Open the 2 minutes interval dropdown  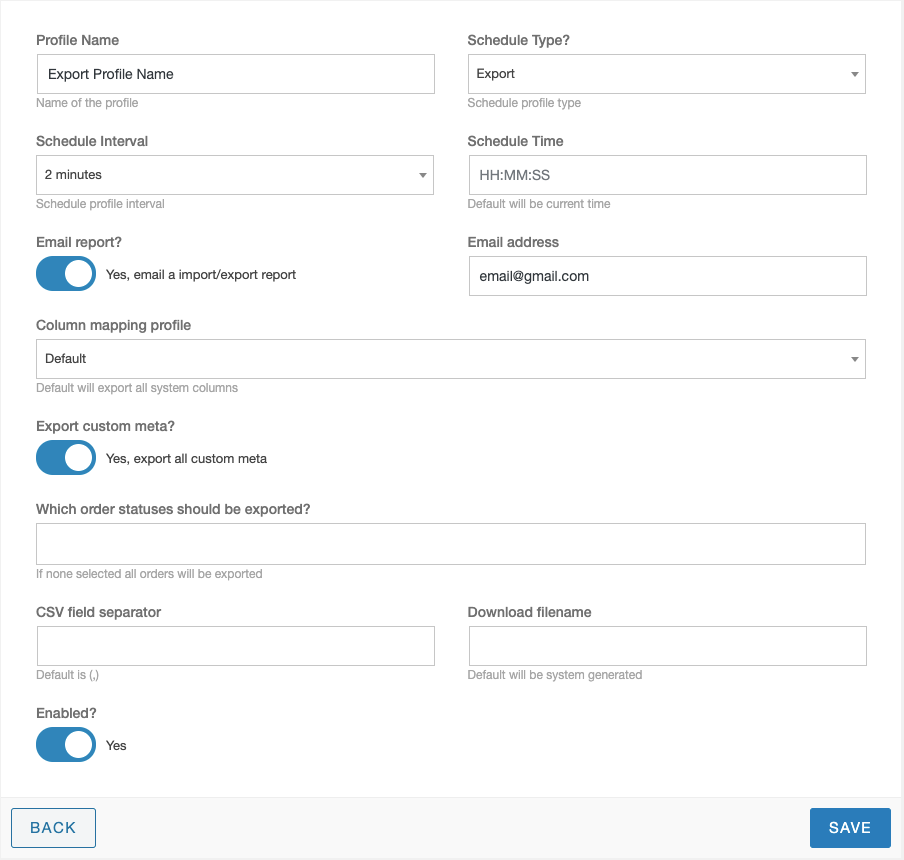[x=235, y=175]
